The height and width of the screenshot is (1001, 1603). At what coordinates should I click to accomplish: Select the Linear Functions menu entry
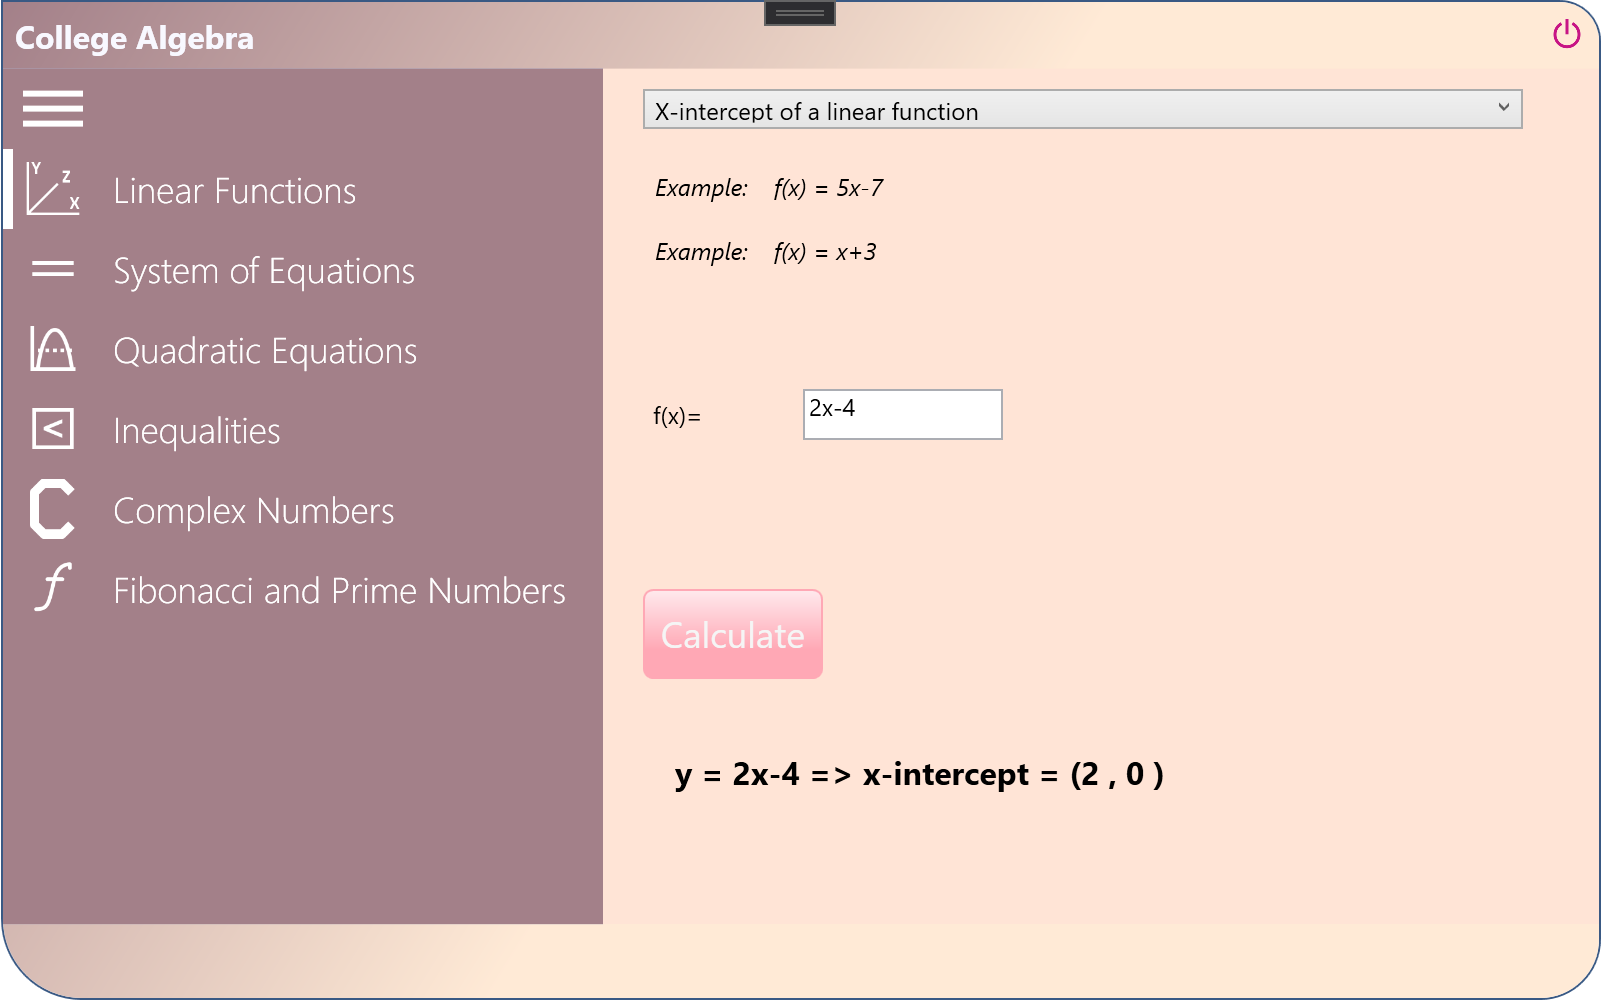tap(234, 190)
